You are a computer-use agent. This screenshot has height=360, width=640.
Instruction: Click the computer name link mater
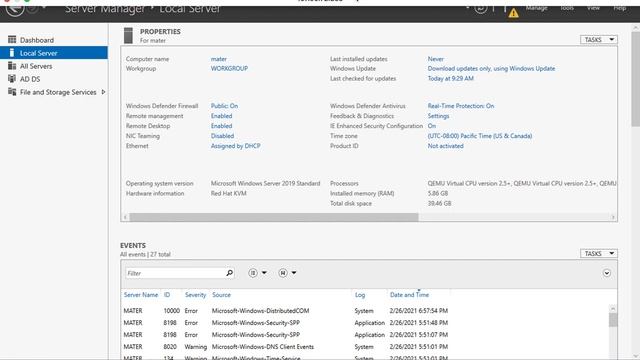coord(219,59)
